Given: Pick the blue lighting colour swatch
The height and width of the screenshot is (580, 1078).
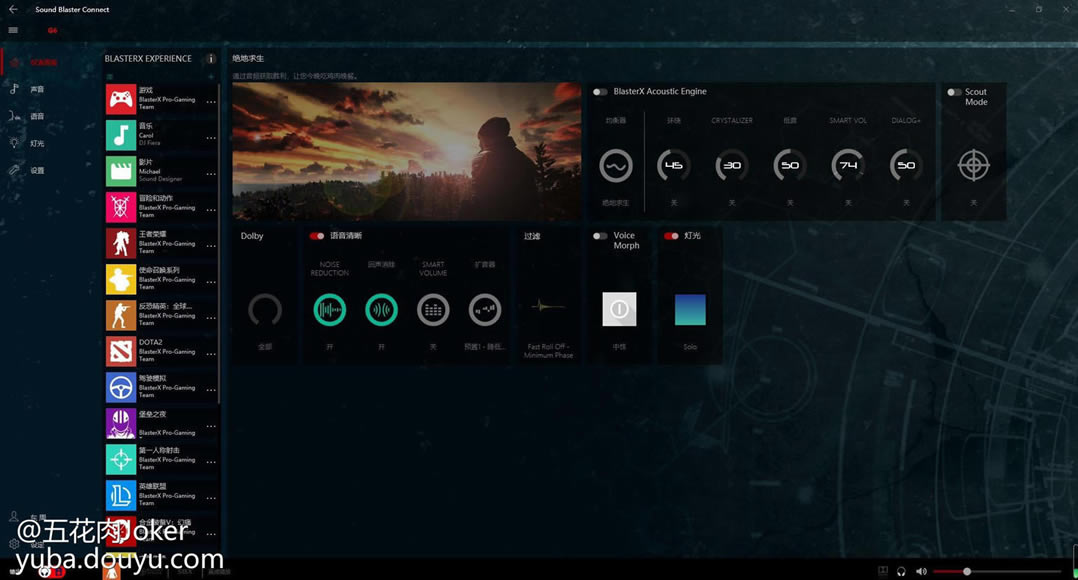Looking at the screenshot, I should coord(690,309).
